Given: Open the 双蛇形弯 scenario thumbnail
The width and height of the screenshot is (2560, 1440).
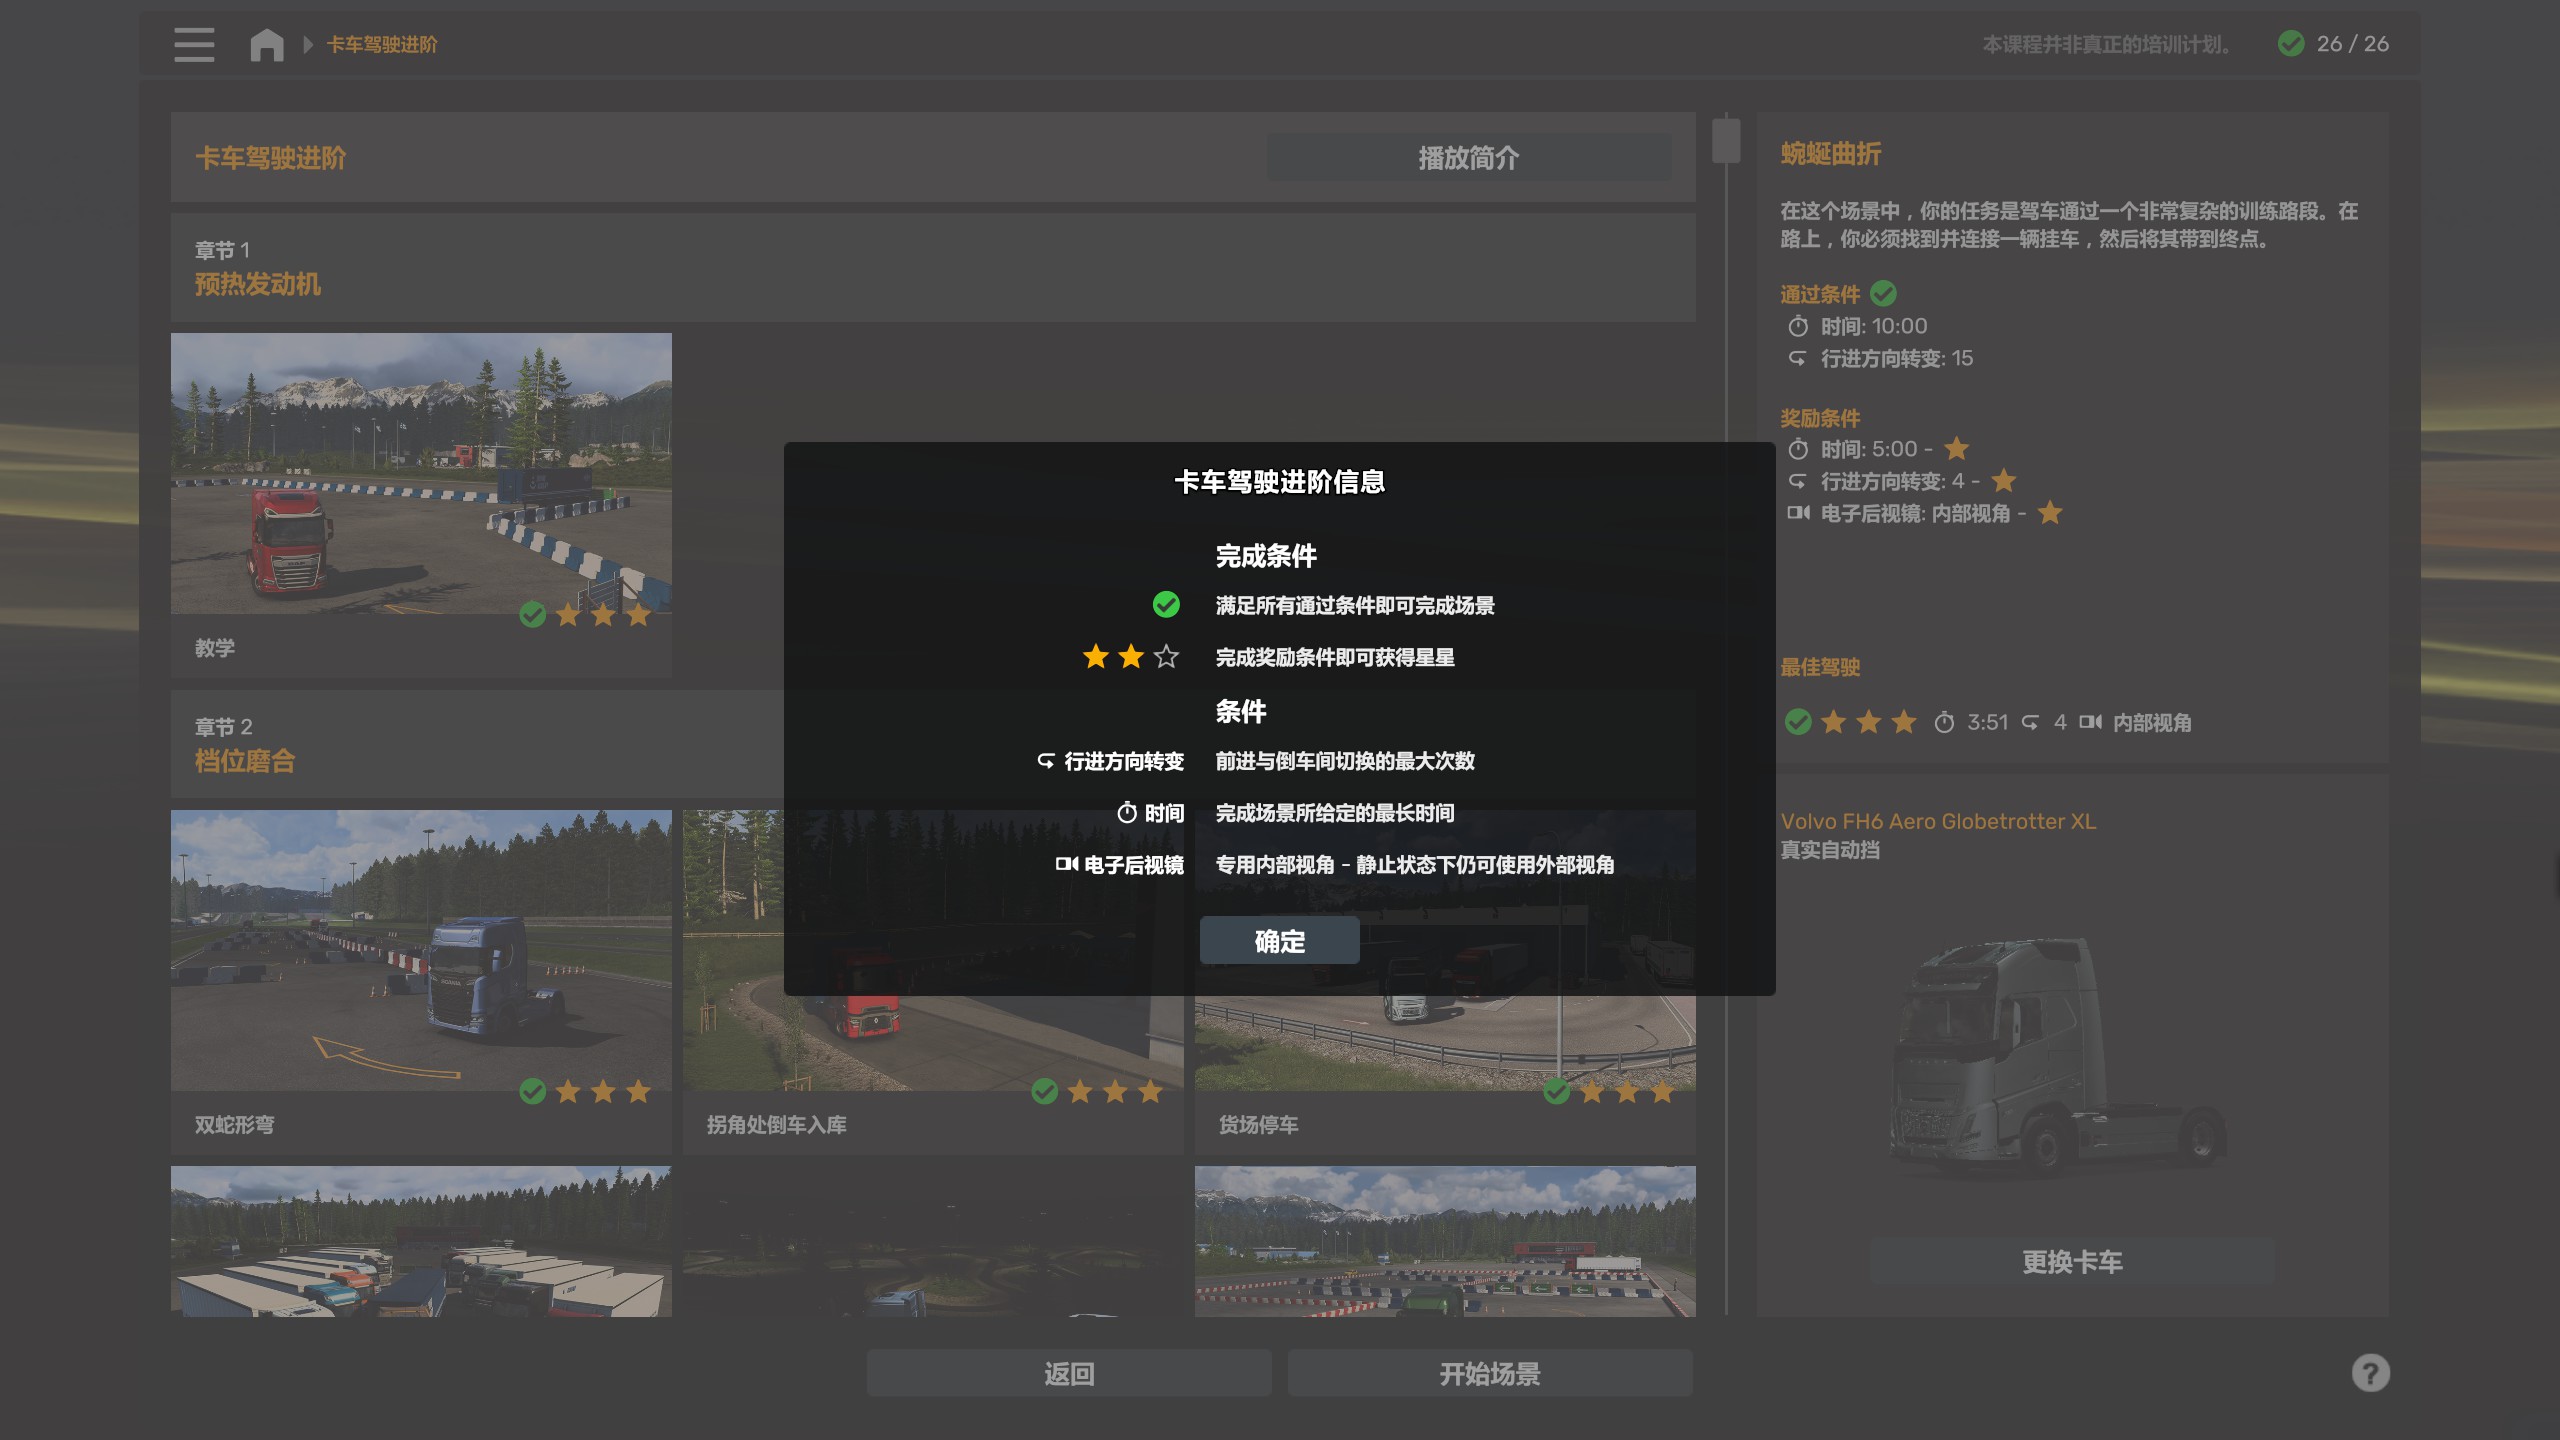Looking at the screenshot, I should [421, 950].
